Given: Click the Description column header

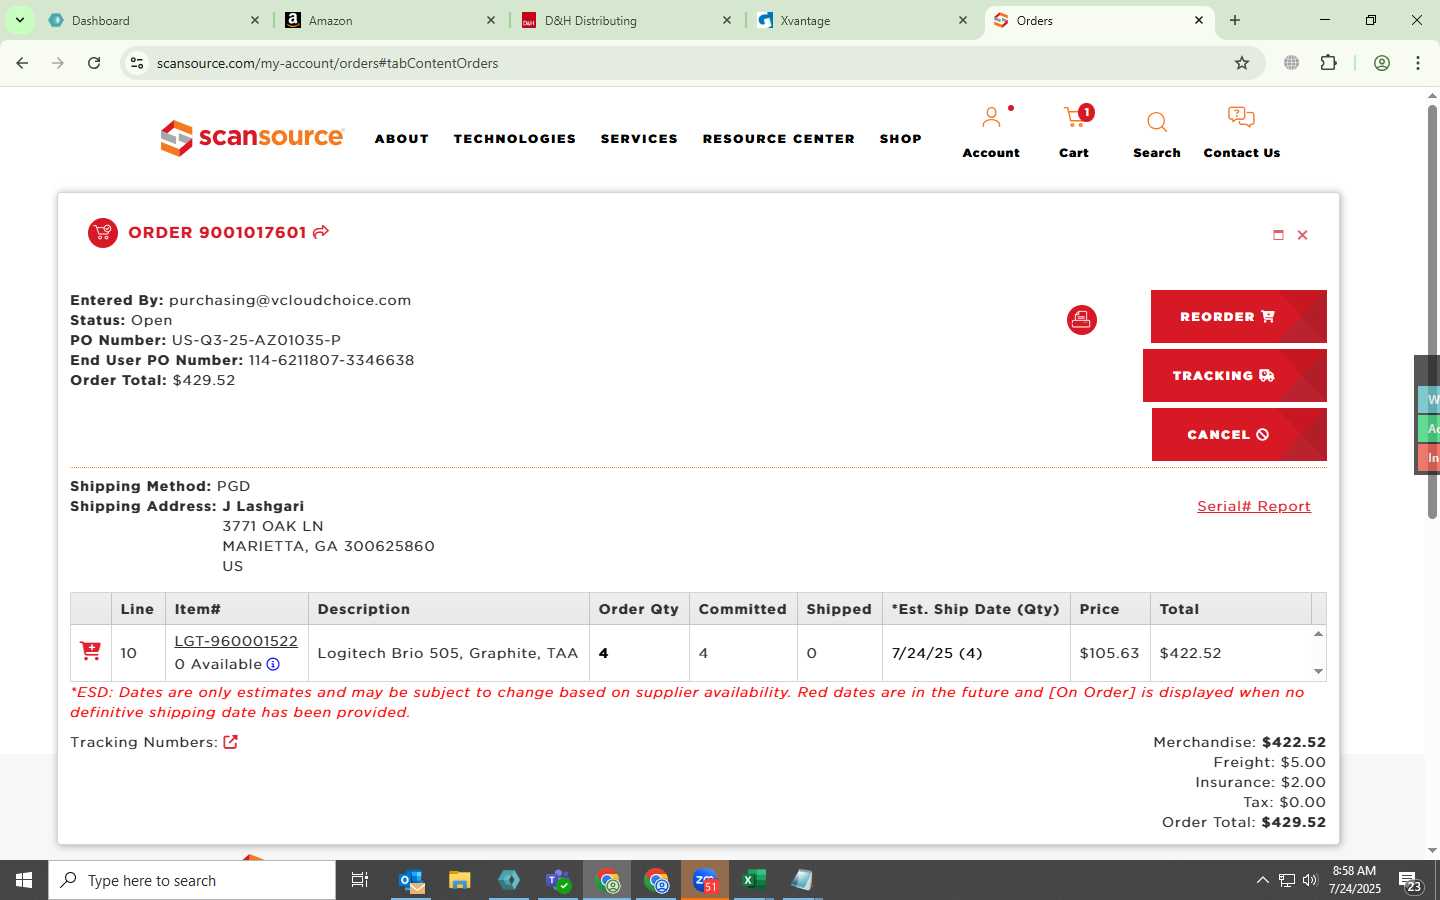Looking at the screenshot, I should tap(449, 609).
